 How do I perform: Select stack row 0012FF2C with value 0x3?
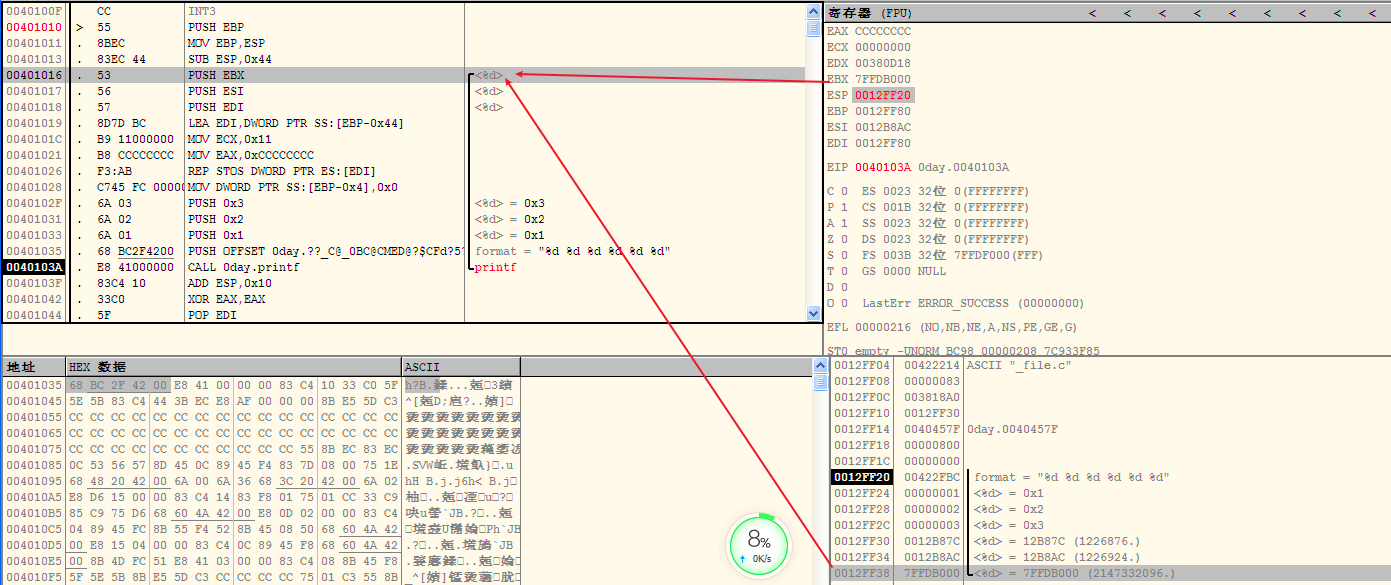(1110, 525)
